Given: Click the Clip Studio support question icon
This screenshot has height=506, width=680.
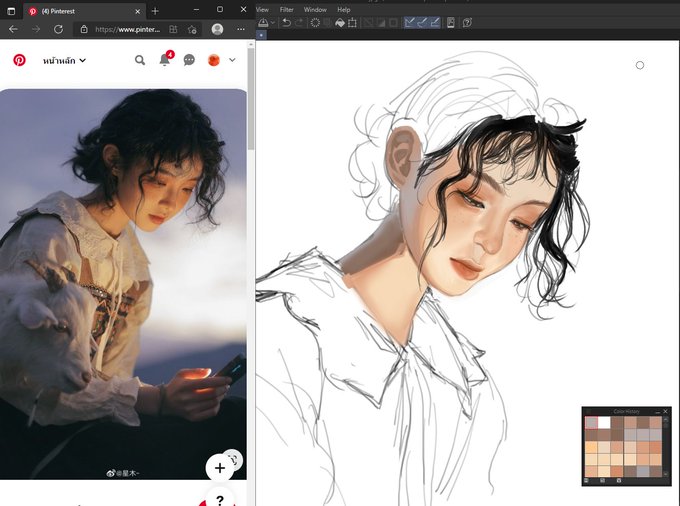Looking at the screenshot, I should (467, 23).
